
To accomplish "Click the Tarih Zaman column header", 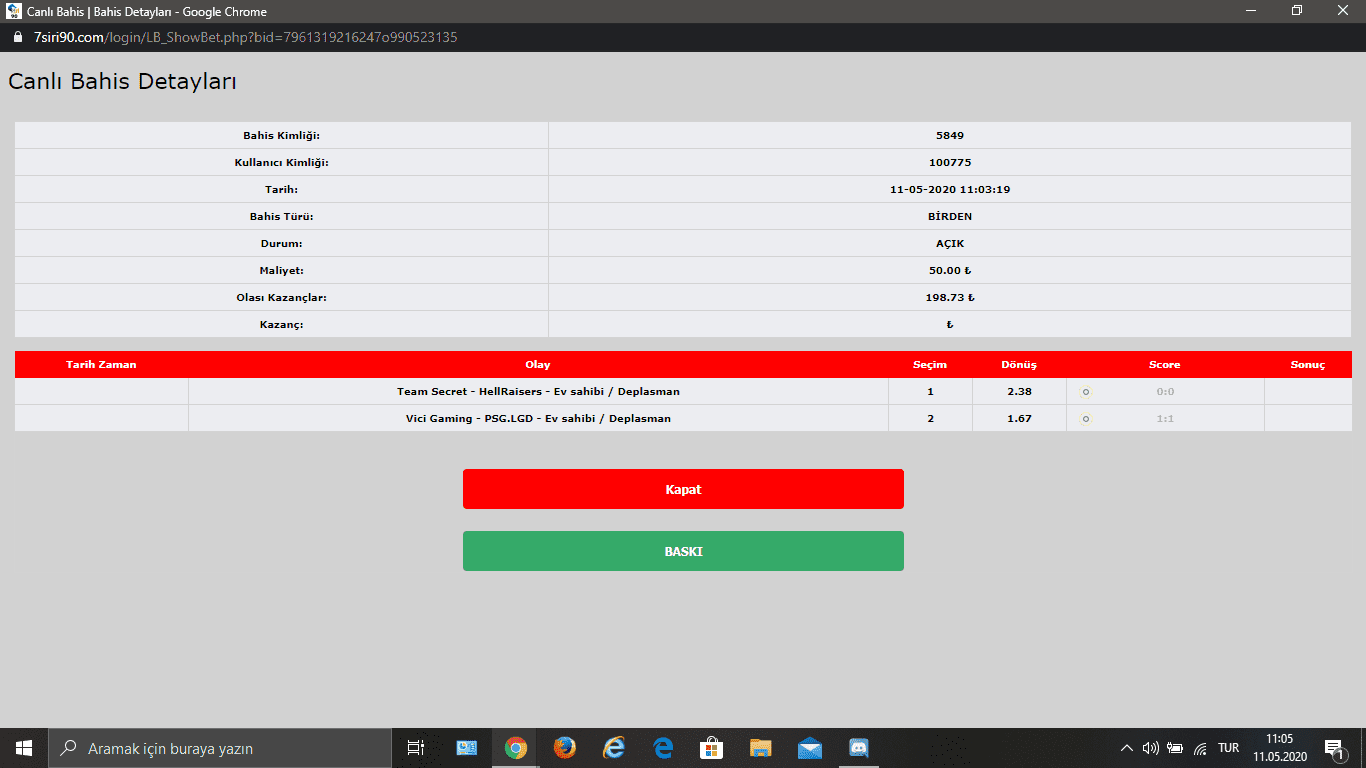I will [101, 365].
